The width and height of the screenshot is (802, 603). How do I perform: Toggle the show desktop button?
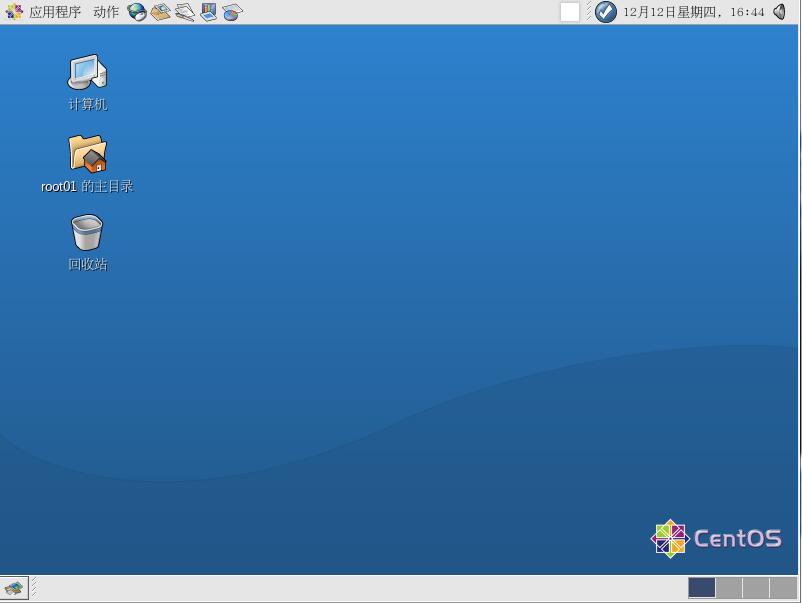(x=14, y=589)
